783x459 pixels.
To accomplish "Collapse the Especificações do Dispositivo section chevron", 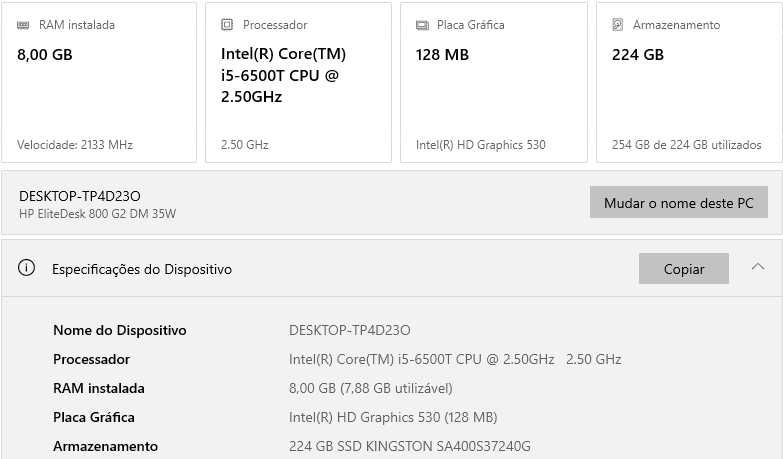I will (758, 267).
